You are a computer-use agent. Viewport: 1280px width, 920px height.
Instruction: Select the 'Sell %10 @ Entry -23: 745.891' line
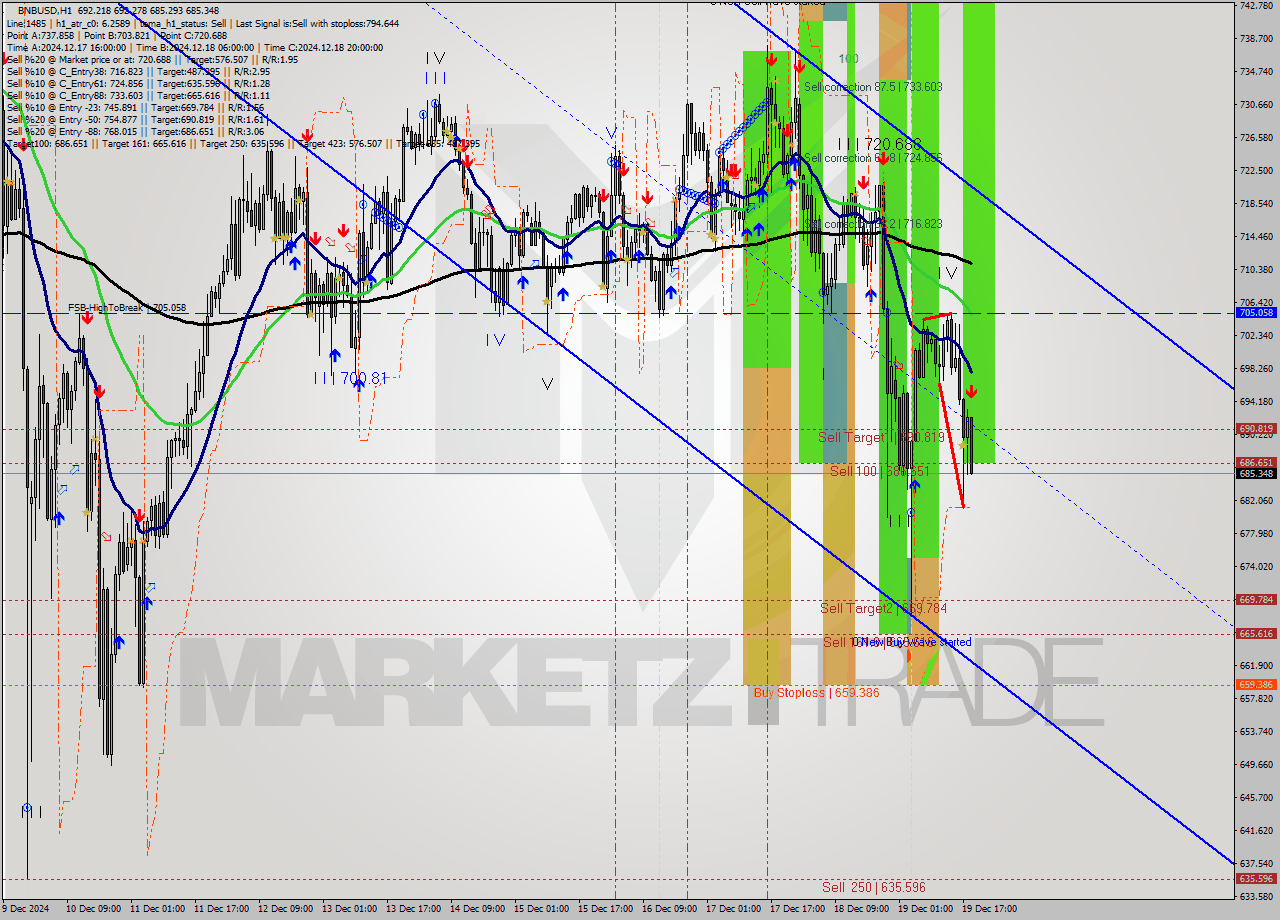pos(135,107)
